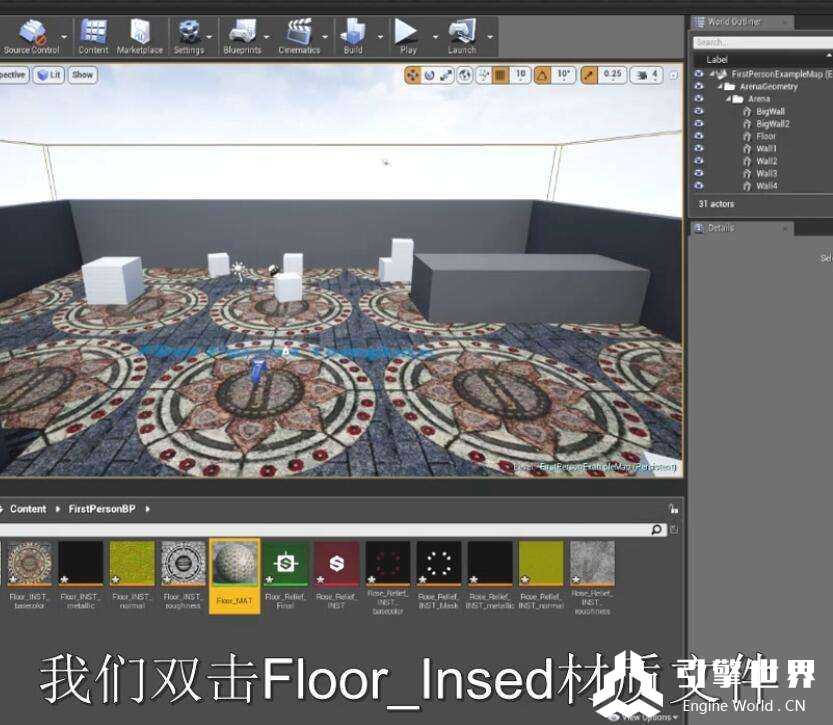Toggle visibility eye for Floor actor

point(698,136)
